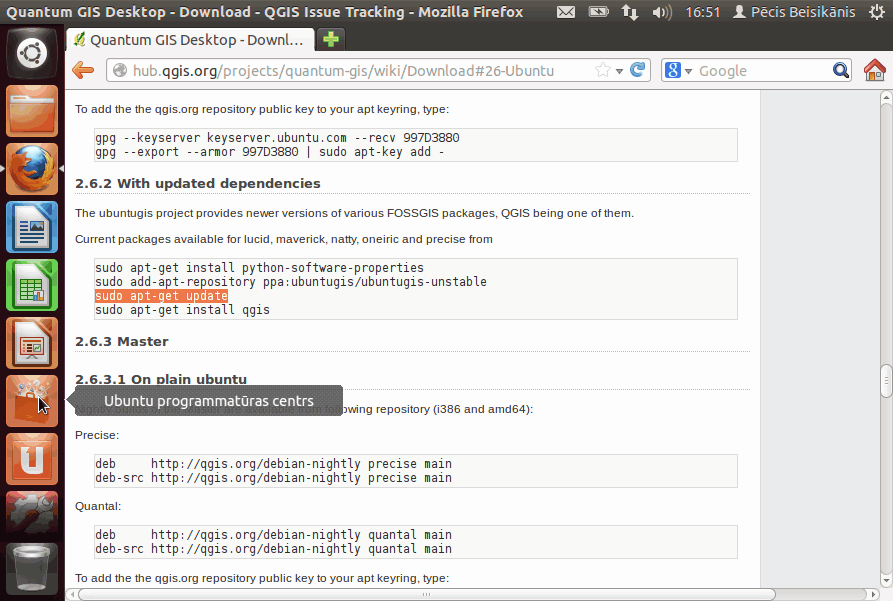The width and height of the screenshot is (893, 601).
Task: Open the Ubuntu Dash home launcher
Action: (32, 54)
